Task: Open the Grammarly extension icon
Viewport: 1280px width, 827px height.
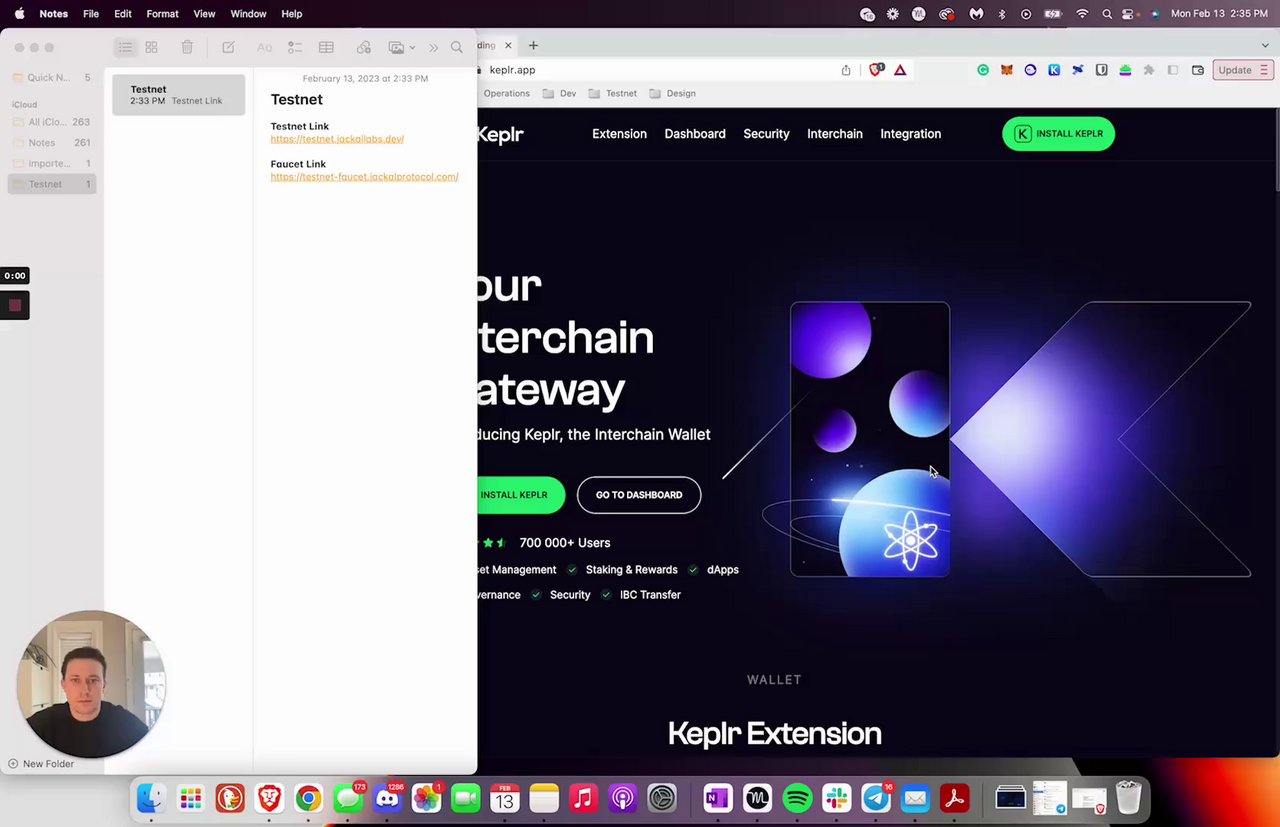Action: pos(983,70)
